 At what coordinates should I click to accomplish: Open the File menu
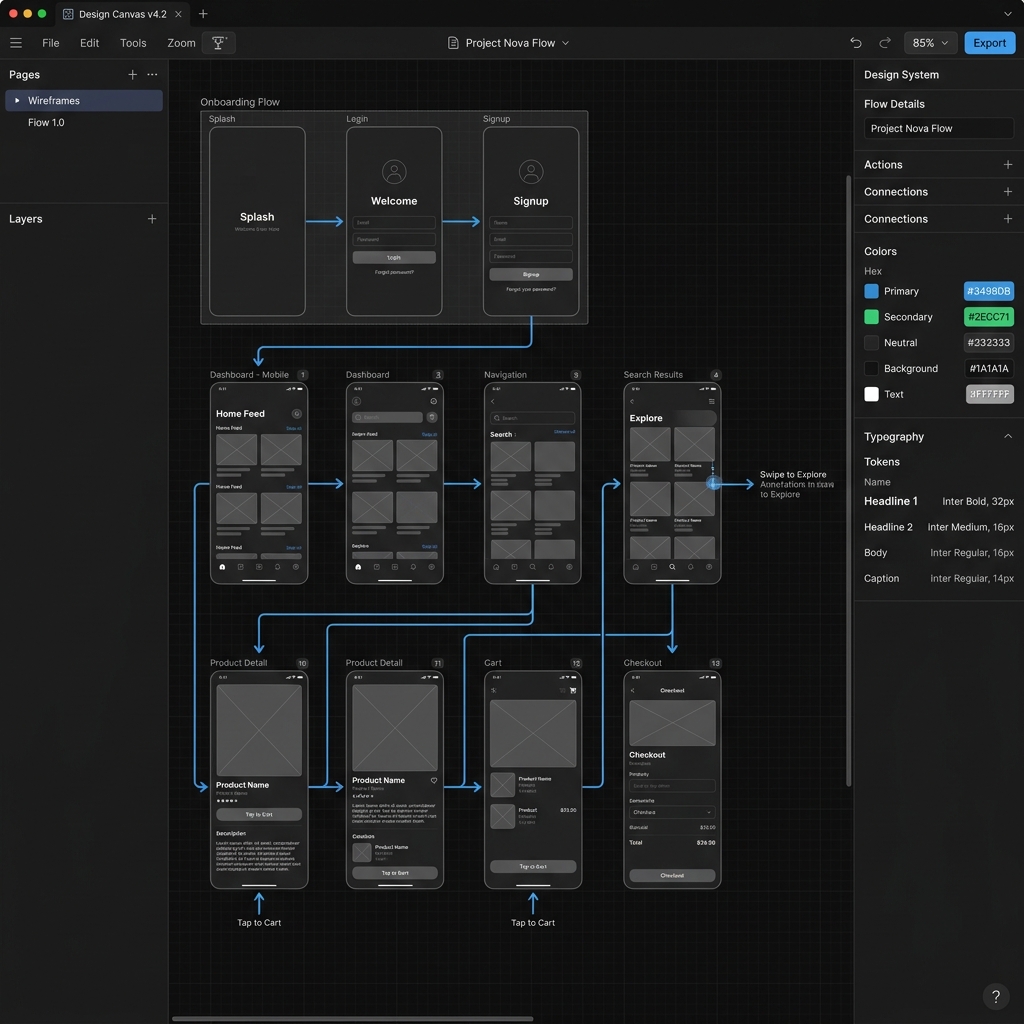point(50,42)
